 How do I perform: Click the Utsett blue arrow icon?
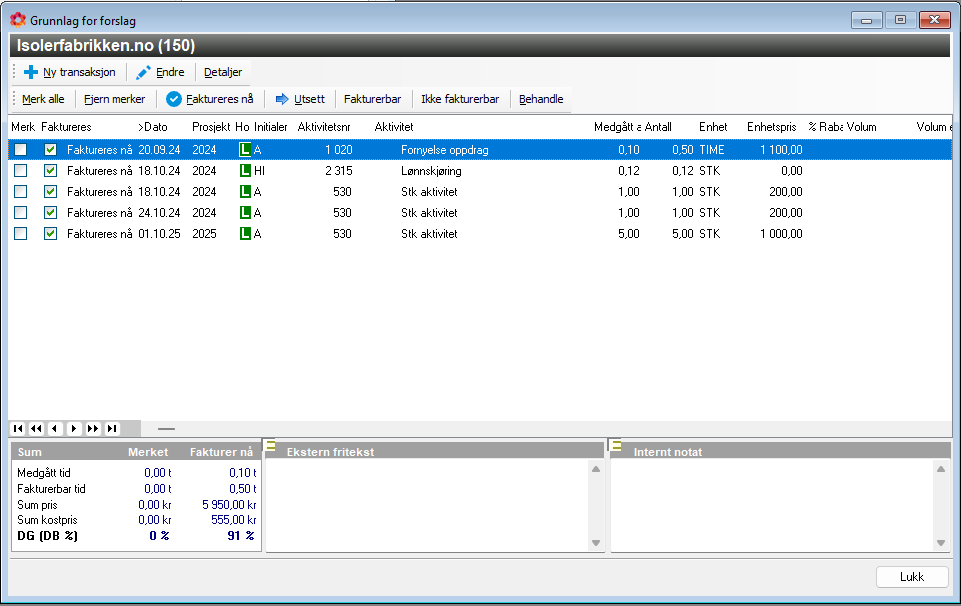pyautogui.click(x=282, y=99)
